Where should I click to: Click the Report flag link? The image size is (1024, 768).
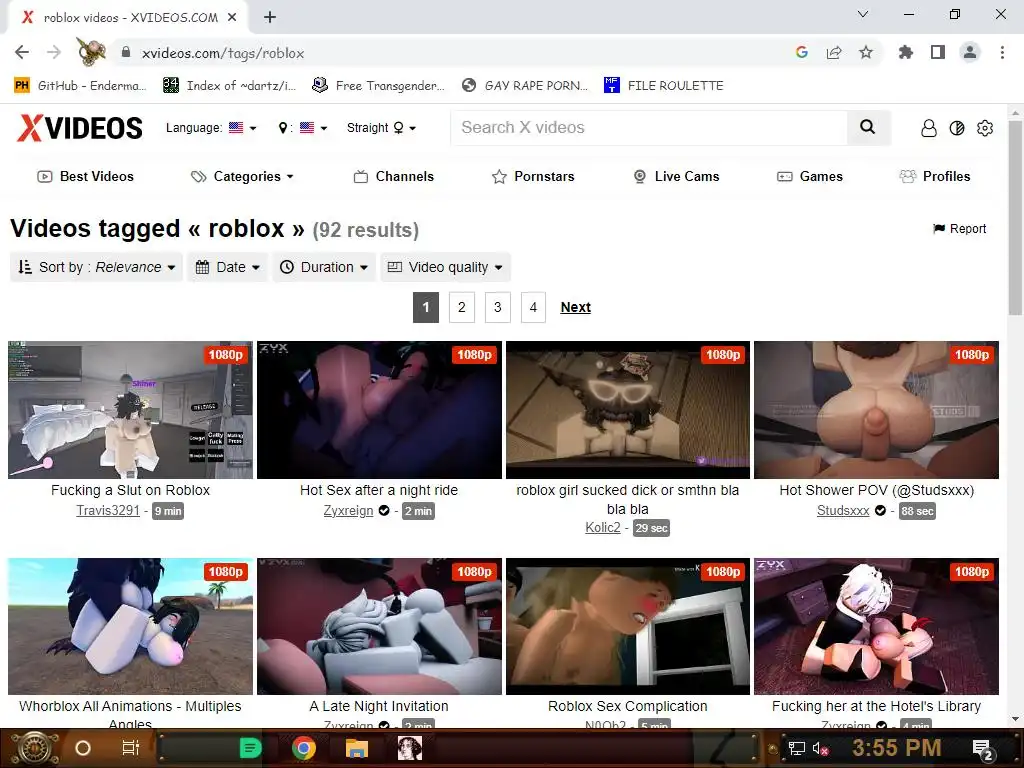pyautogui.click(x=959, y=229)
